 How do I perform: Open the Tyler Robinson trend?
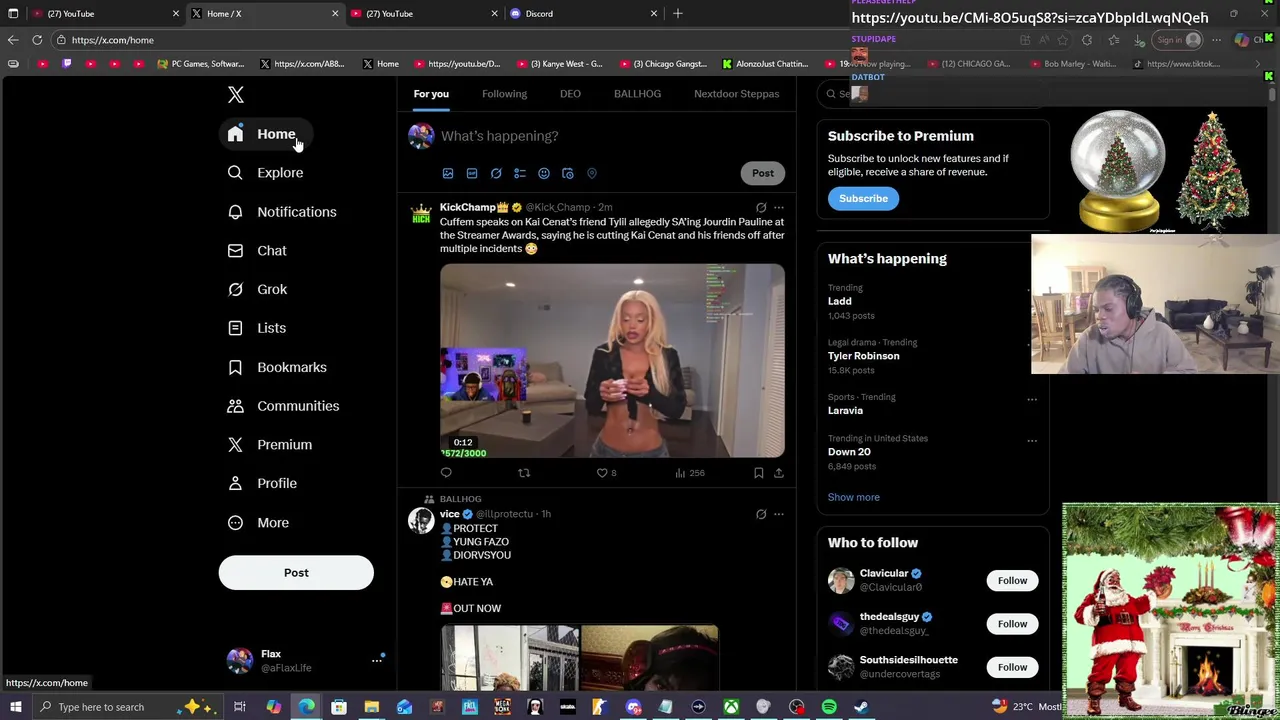coord(864,356)
